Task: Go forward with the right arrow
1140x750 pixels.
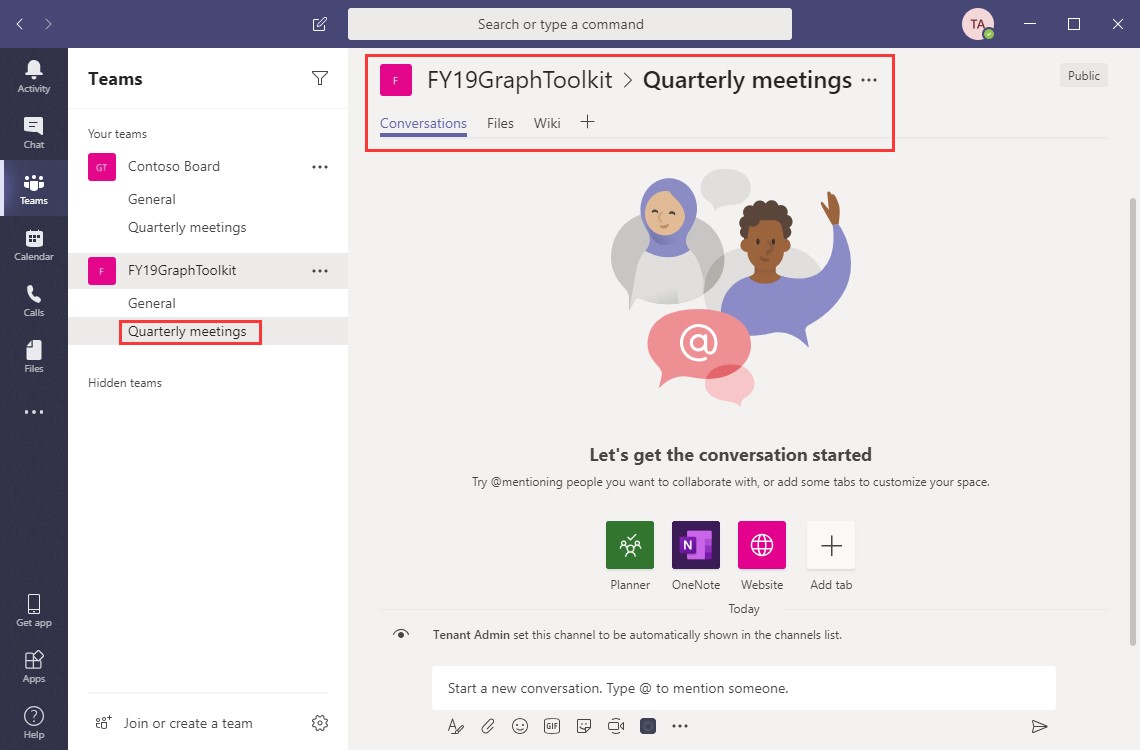Action: point(48,24)
